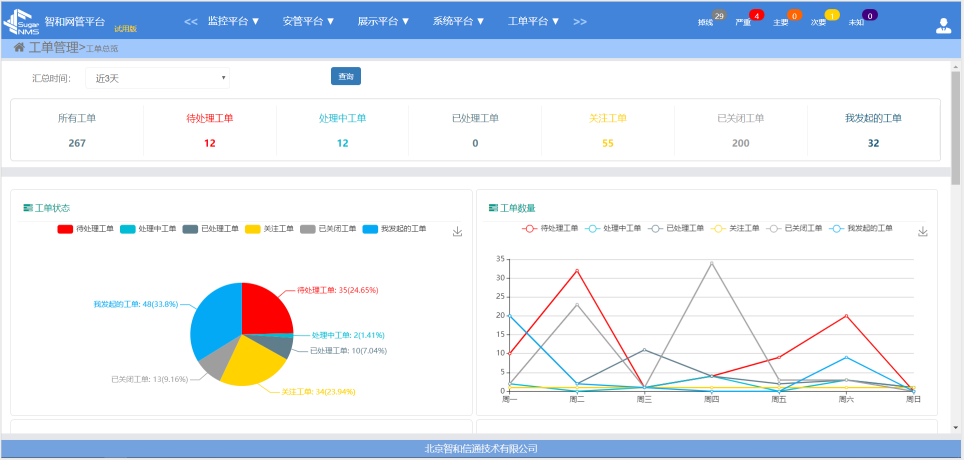Toggle 关注工单 in pie chart legend

pos(269,229)
